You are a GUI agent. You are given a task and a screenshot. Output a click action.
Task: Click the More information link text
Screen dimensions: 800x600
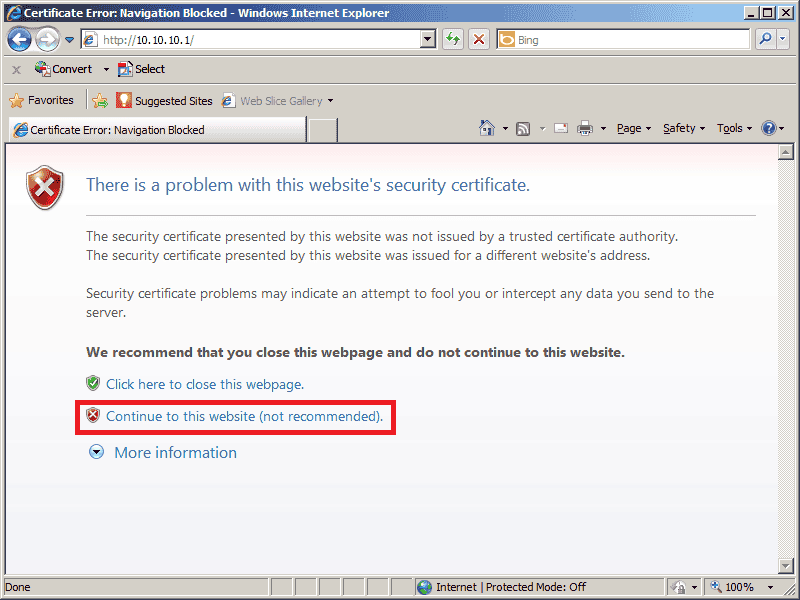pos(176,453)
